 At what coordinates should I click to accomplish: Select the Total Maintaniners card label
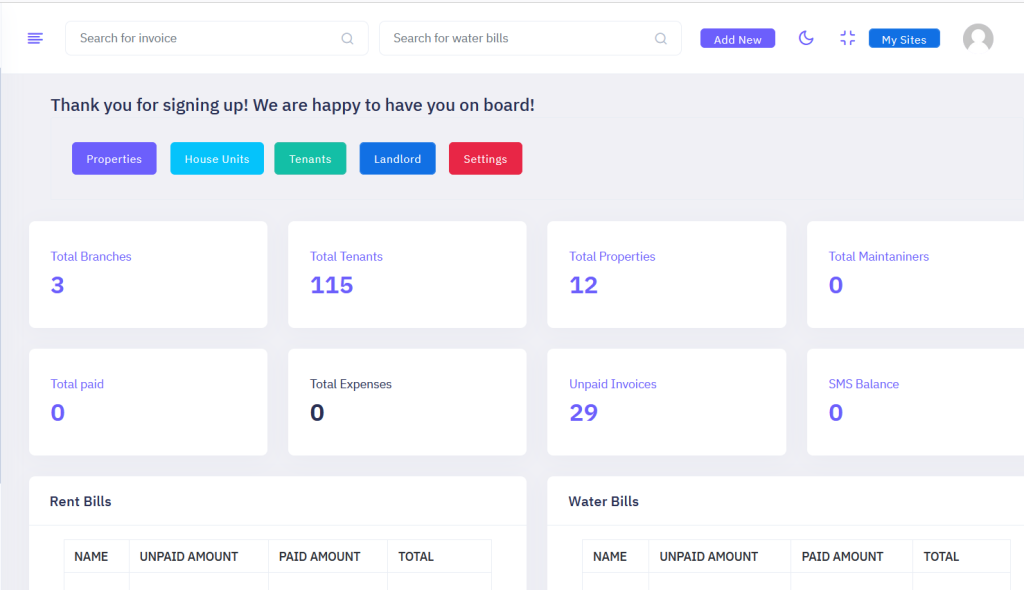tap(878, 257)
